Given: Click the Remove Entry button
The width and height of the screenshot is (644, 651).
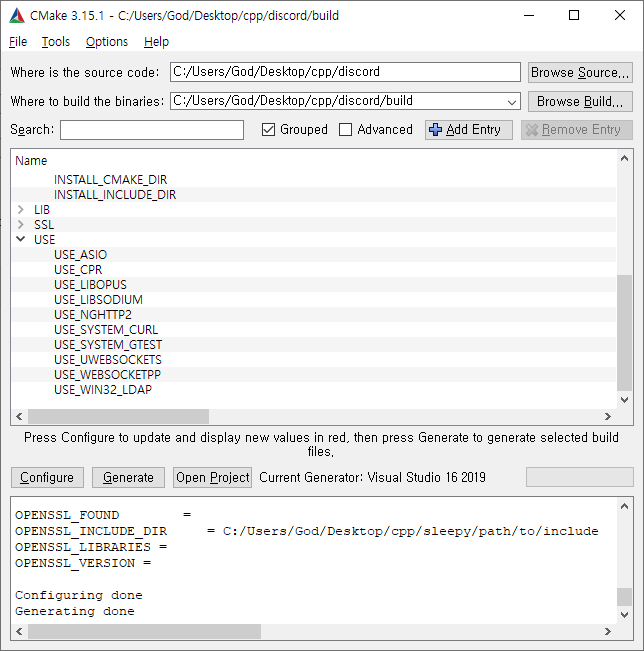Looking at the screenshot, I should 577,130.
